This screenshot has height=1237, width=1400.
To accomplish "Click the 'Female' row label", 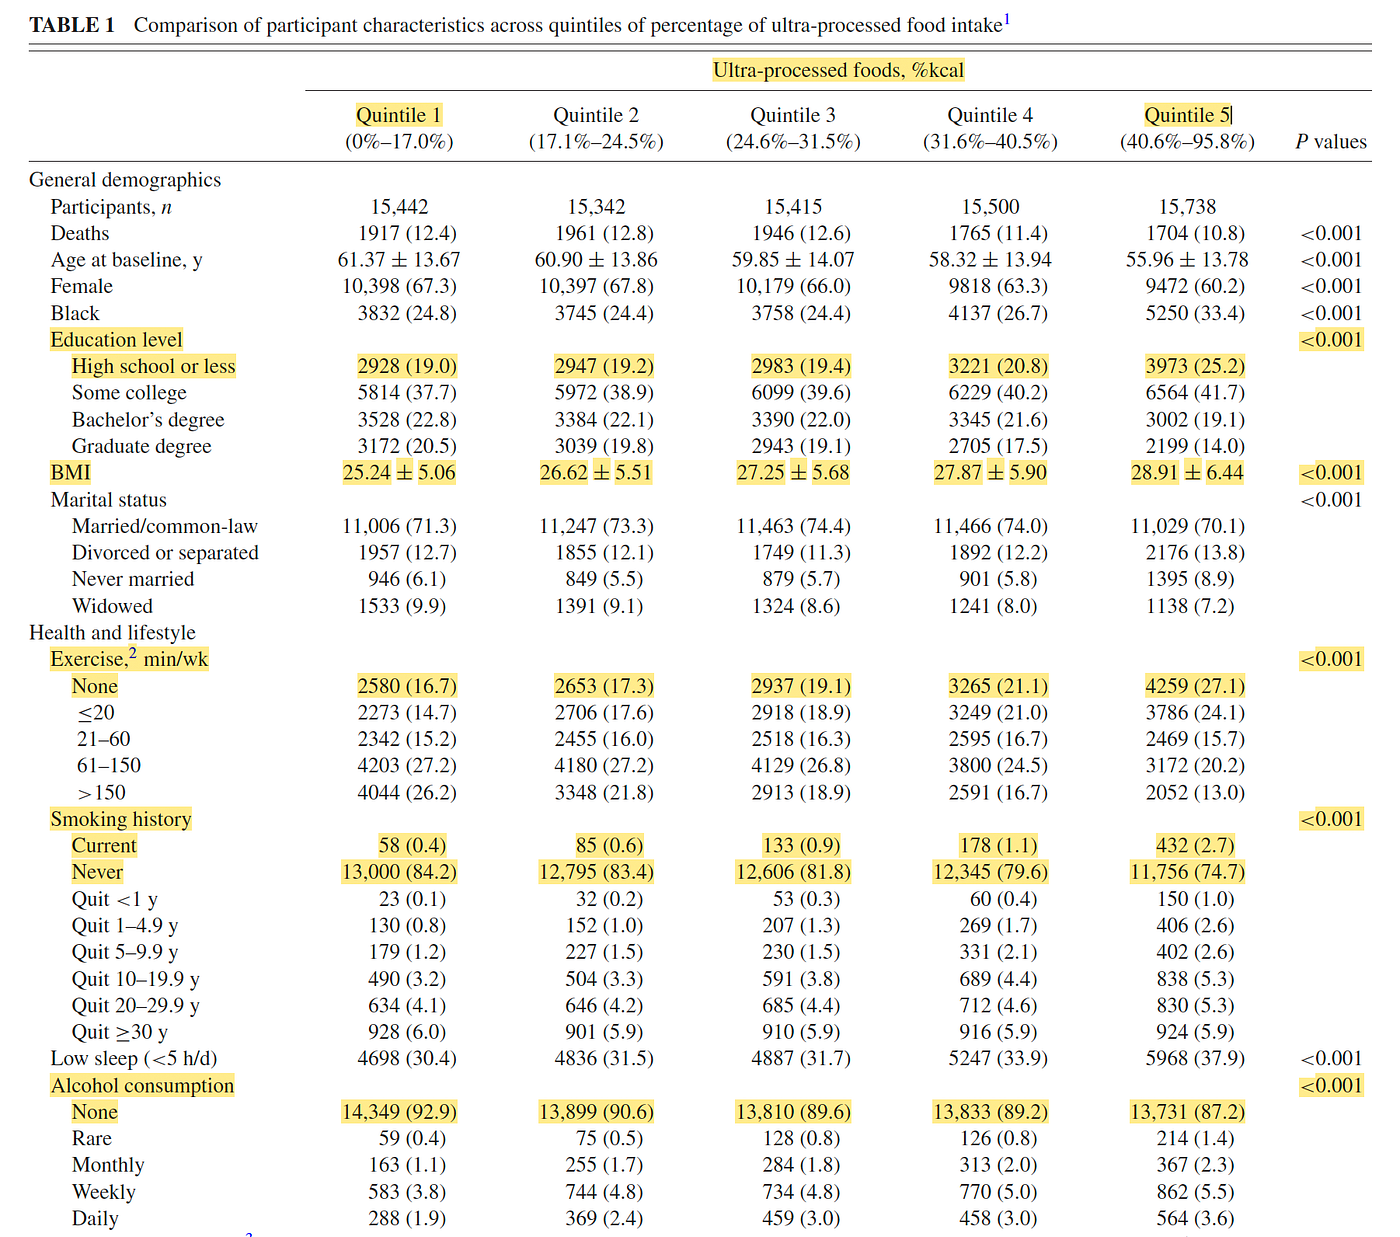I will pos(81,286).
